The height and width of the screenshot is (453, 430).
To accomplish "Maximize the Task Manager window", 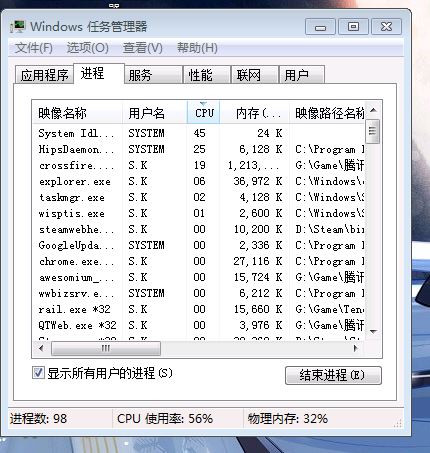I will pyautogui.click(x=353, y=27).
